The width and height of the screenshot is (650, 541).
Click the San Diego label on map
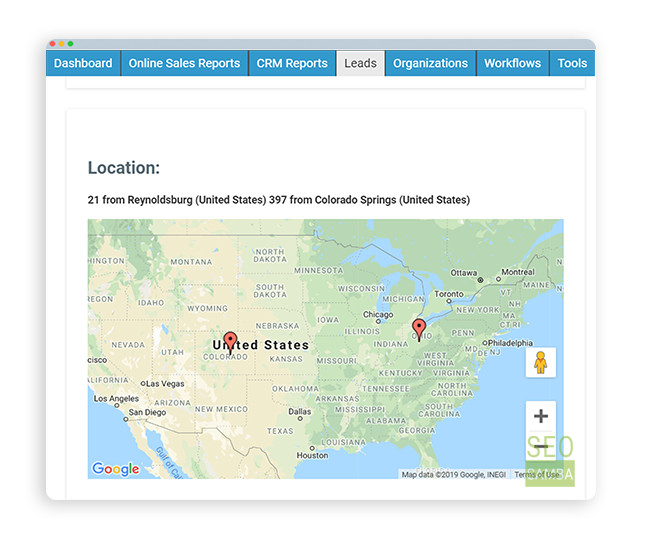(x=147, y=412)
